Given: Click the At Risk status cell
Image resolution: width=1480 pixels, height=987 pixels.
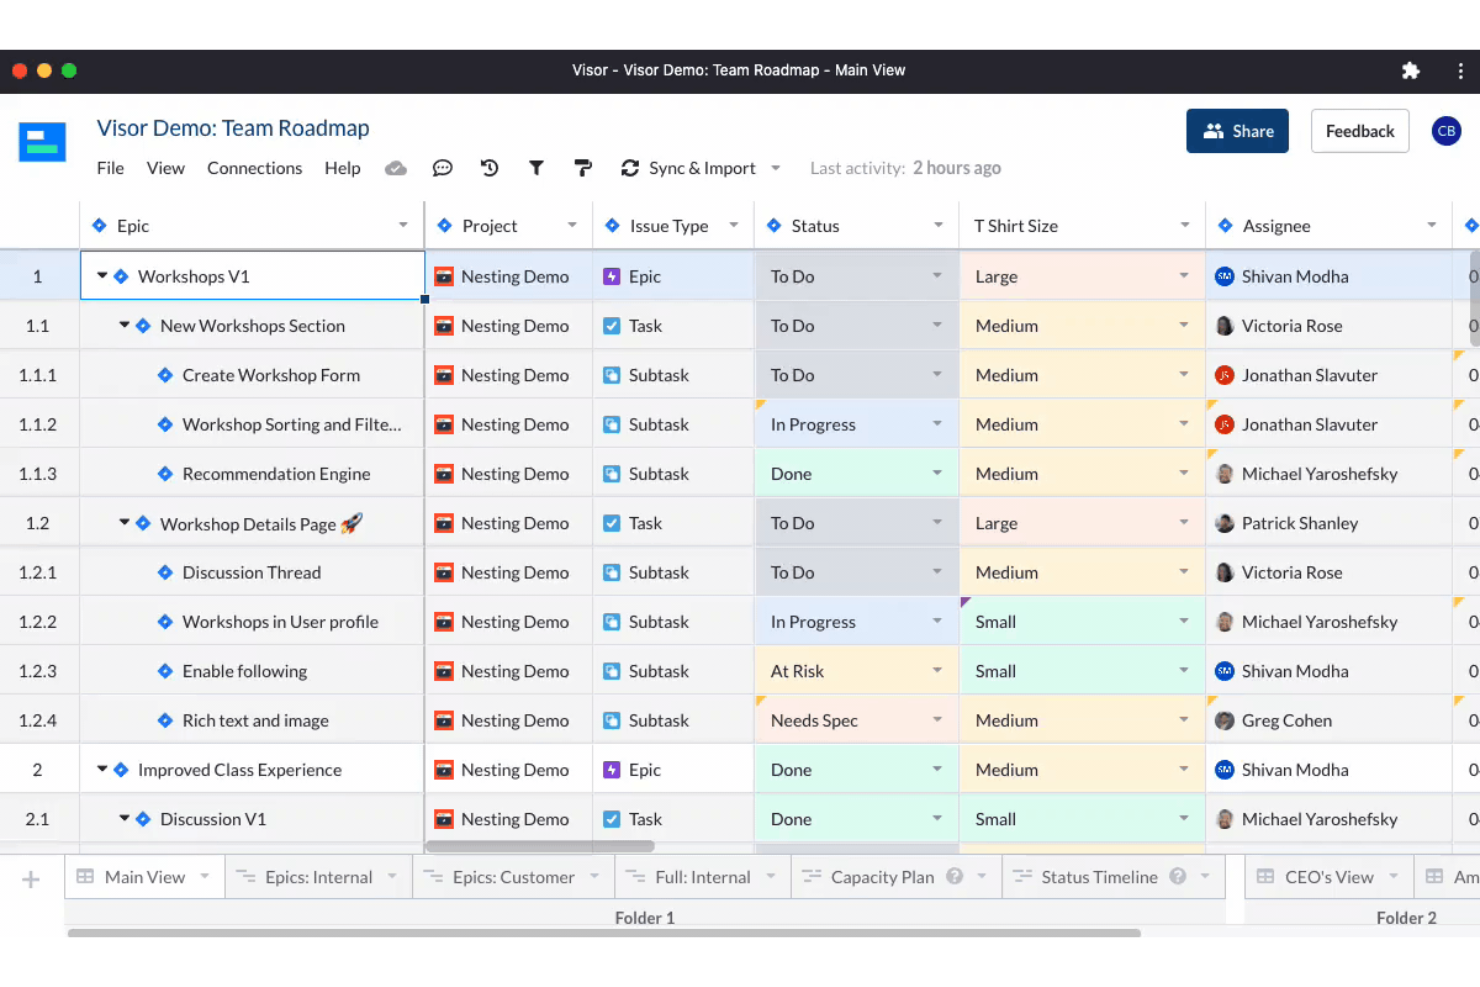Looking at the screenshot, I should (856, 671).
